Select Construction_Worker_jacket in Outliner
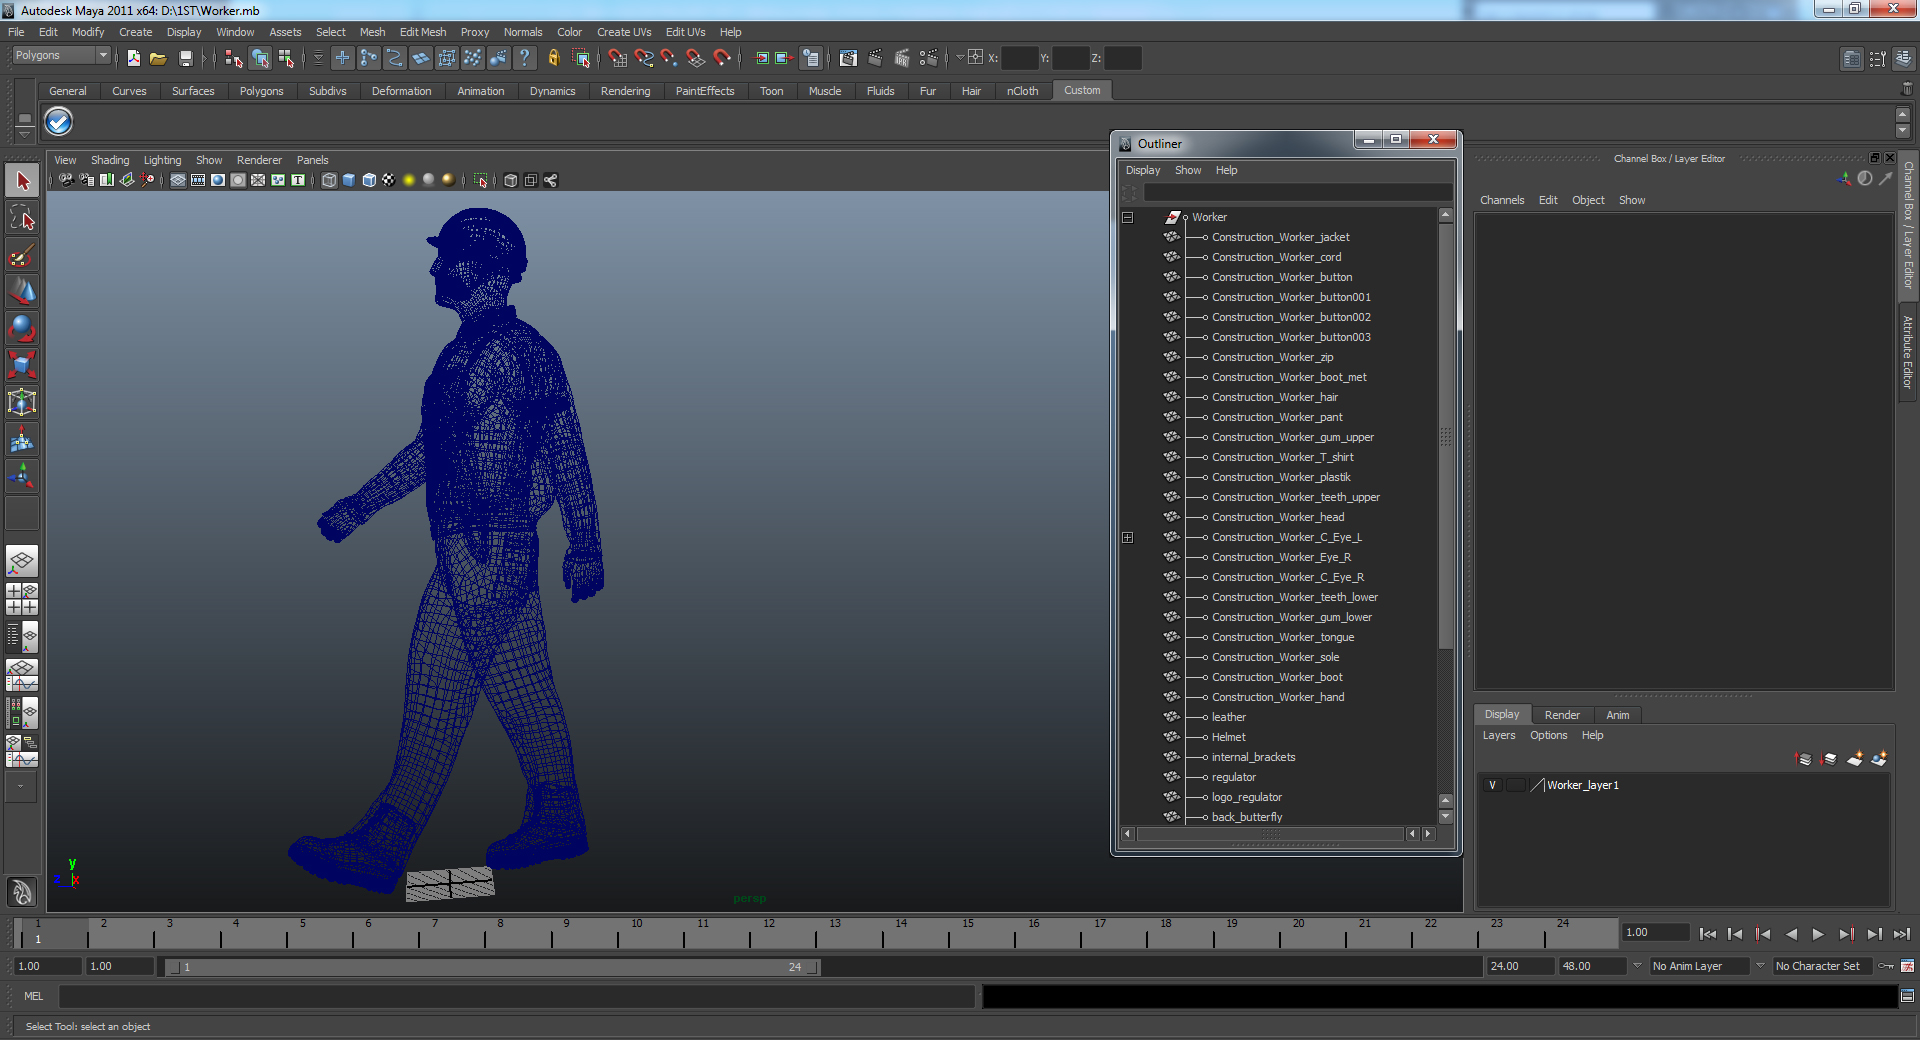The width and height of the screenshot is (1920, 1040). [1280, 237]
